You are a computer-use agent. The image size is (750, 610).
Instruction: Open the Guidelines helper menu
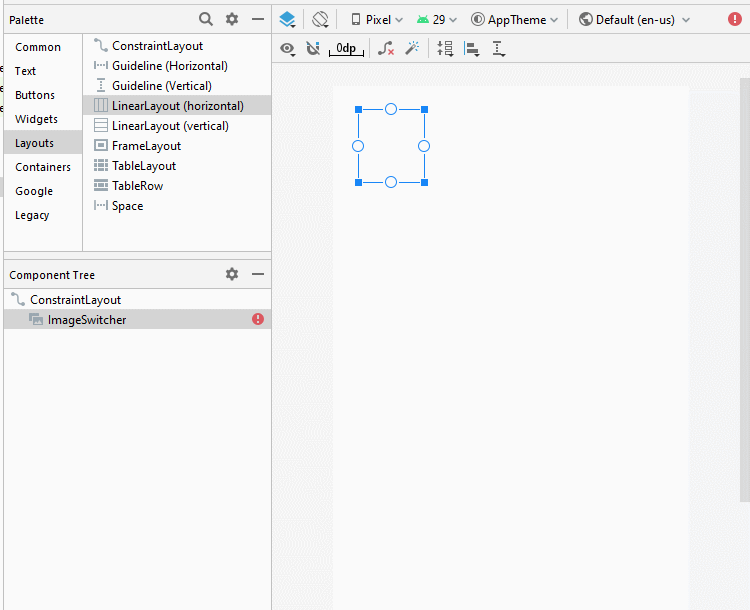pos(498,48)
